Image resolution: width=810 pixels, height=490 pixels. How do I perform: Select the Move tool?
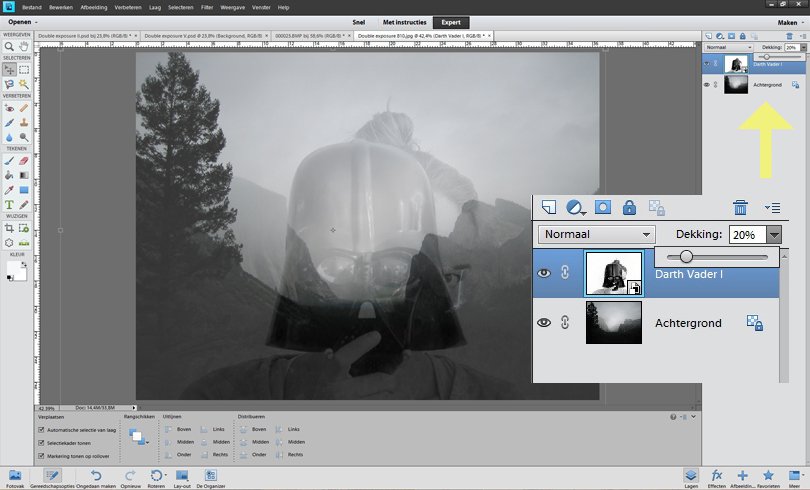click(9, 70)
